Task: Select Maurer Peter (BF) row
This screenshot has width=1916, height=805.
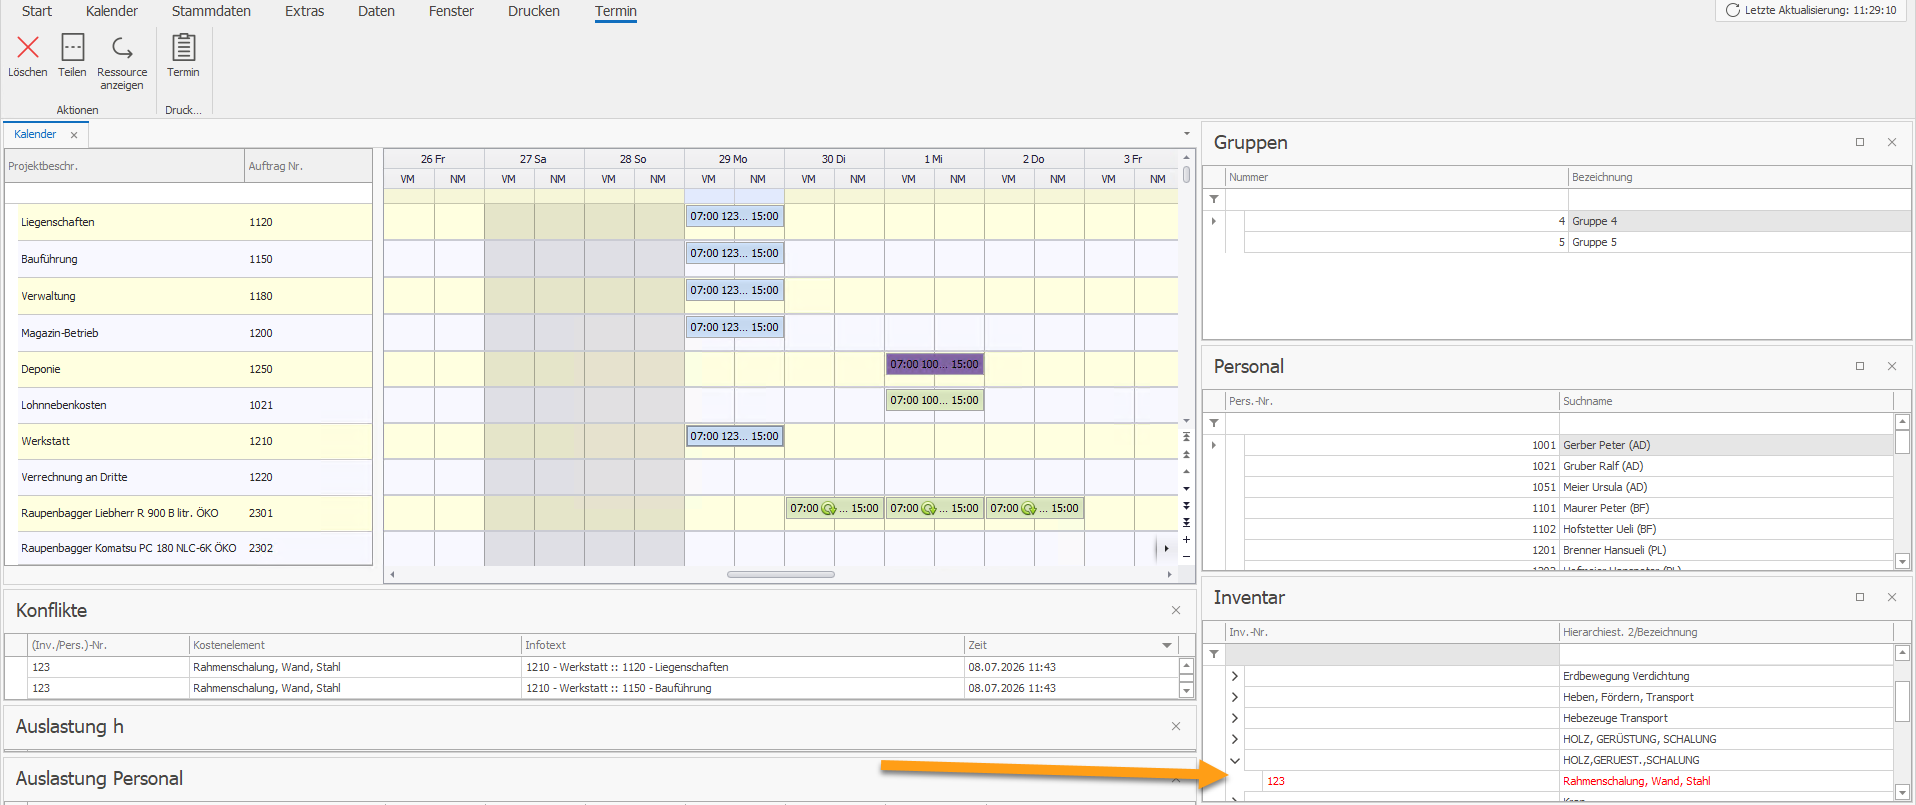Action: [1569, 508]
